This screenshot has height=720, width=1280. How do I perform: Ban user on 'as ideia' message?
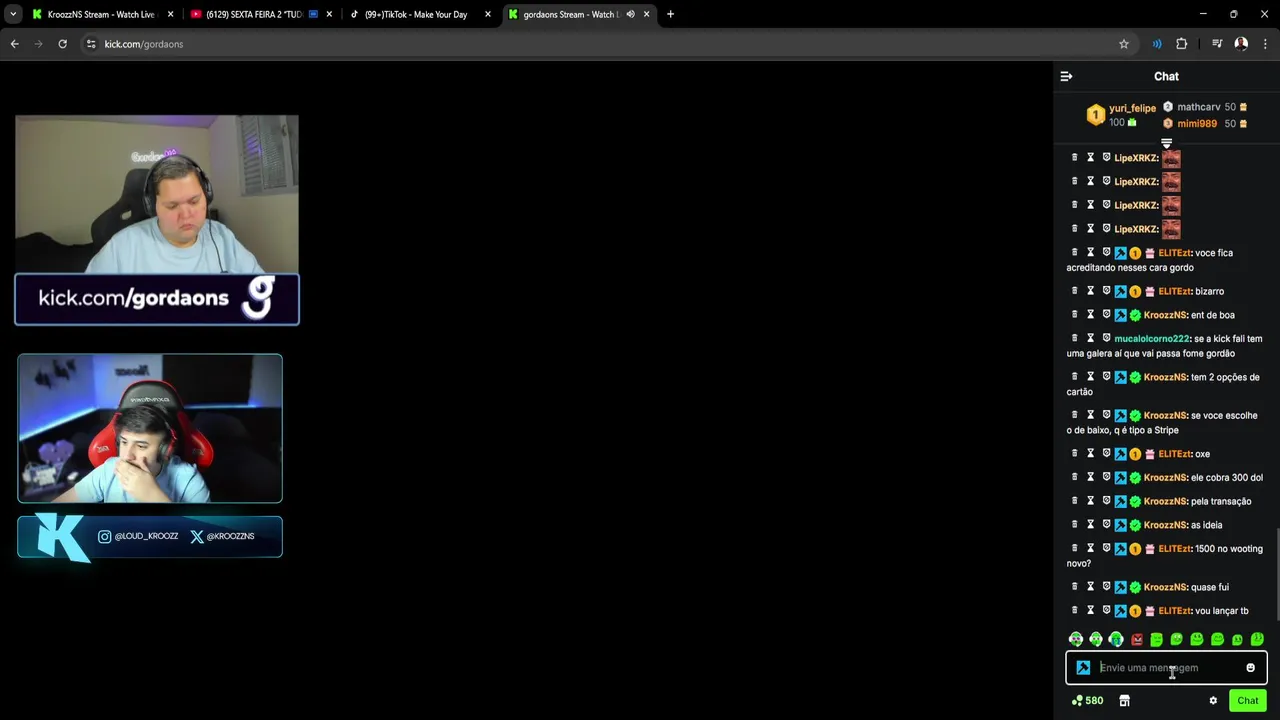point(1106,525)
